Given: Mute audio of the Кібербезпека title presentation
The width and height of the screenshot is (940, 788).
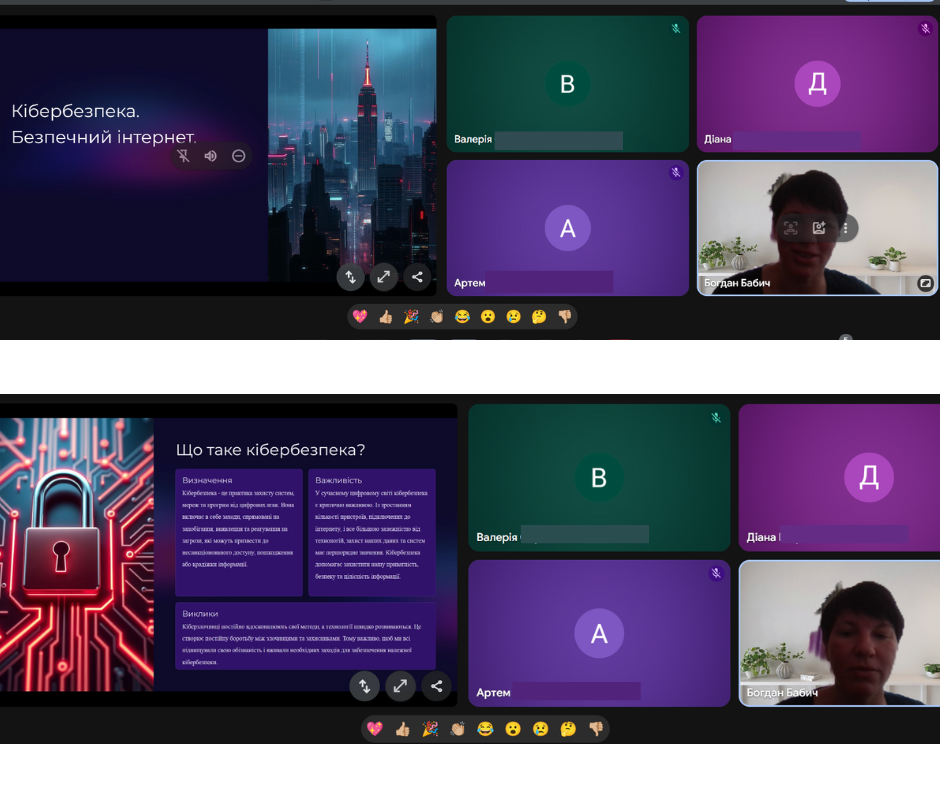Looking at the screenshot, I should (211, 156).
